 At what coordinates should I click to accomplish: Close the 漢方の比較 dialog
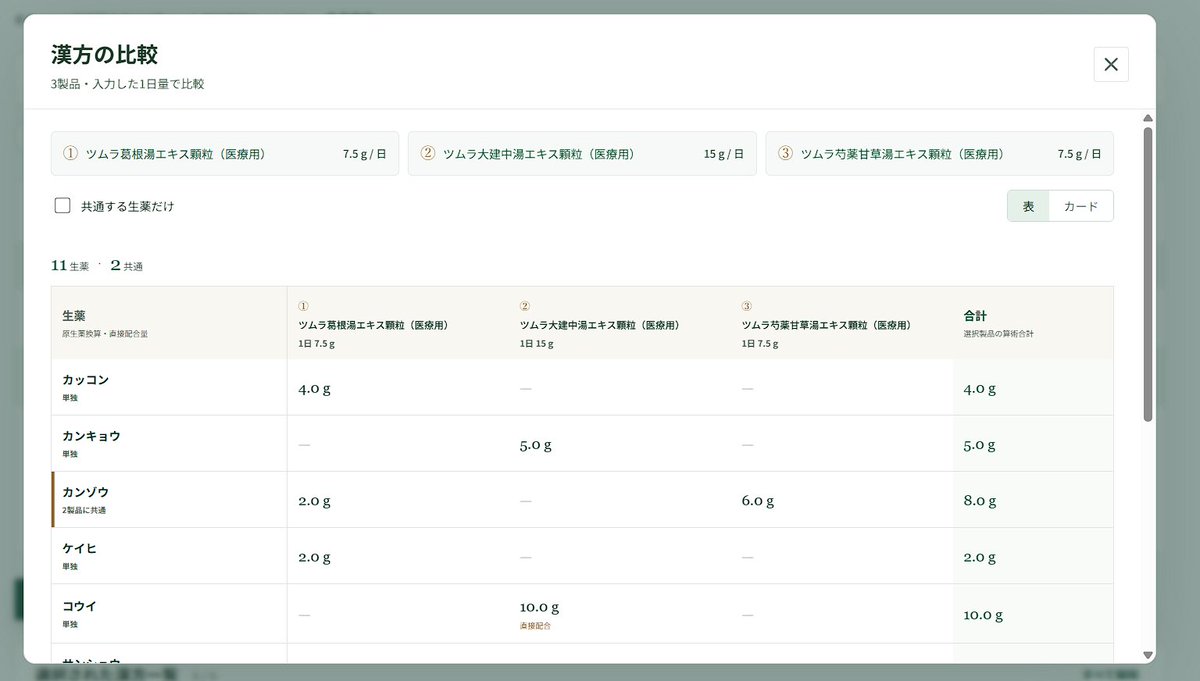point(1111,64)
